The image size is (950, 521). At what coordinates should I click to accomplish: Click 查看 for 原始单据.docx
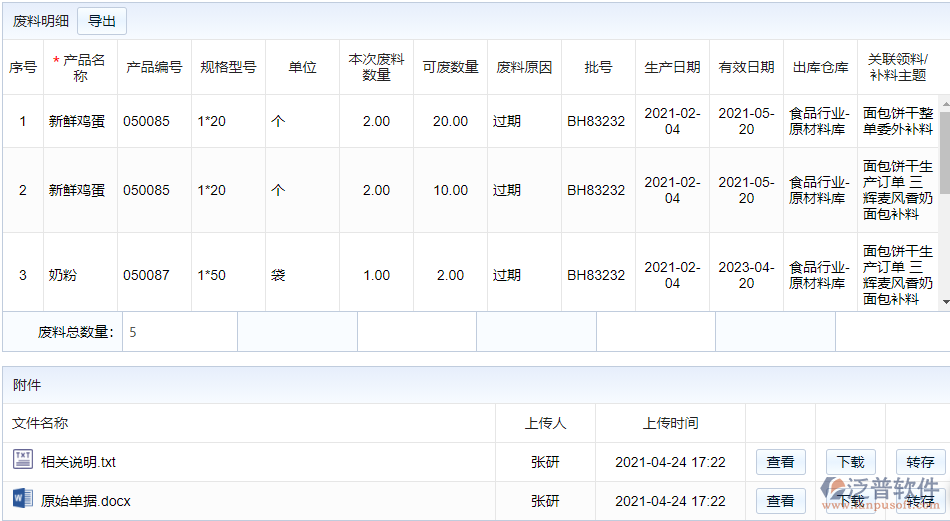[x=780, y=500]
